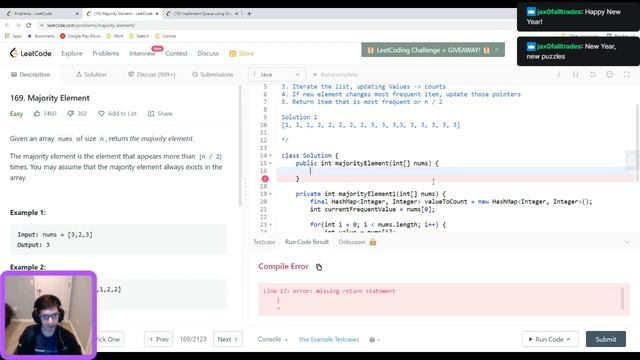Collapse the class Solution fold arrow

point(270,156)
